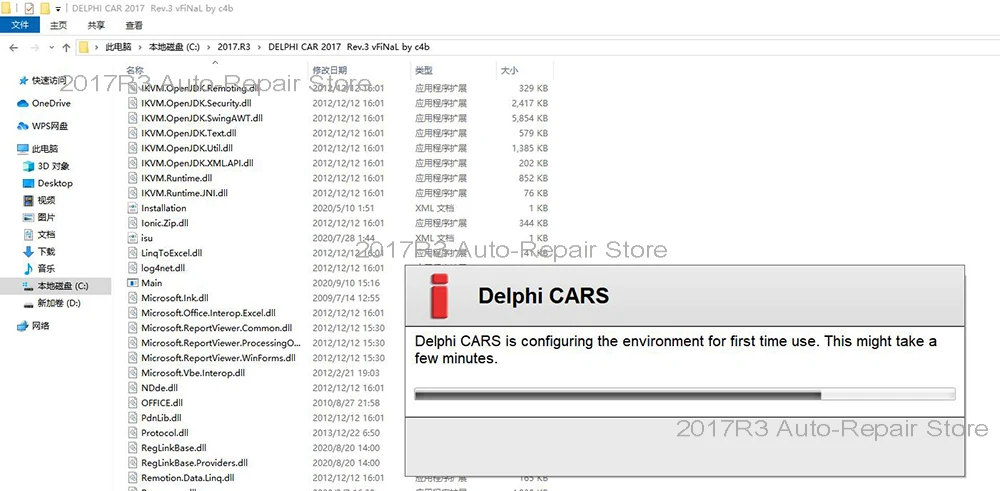Open the 共享 ribbon tab
This screenshot has height=491, width=1000.
coord(96,26)
